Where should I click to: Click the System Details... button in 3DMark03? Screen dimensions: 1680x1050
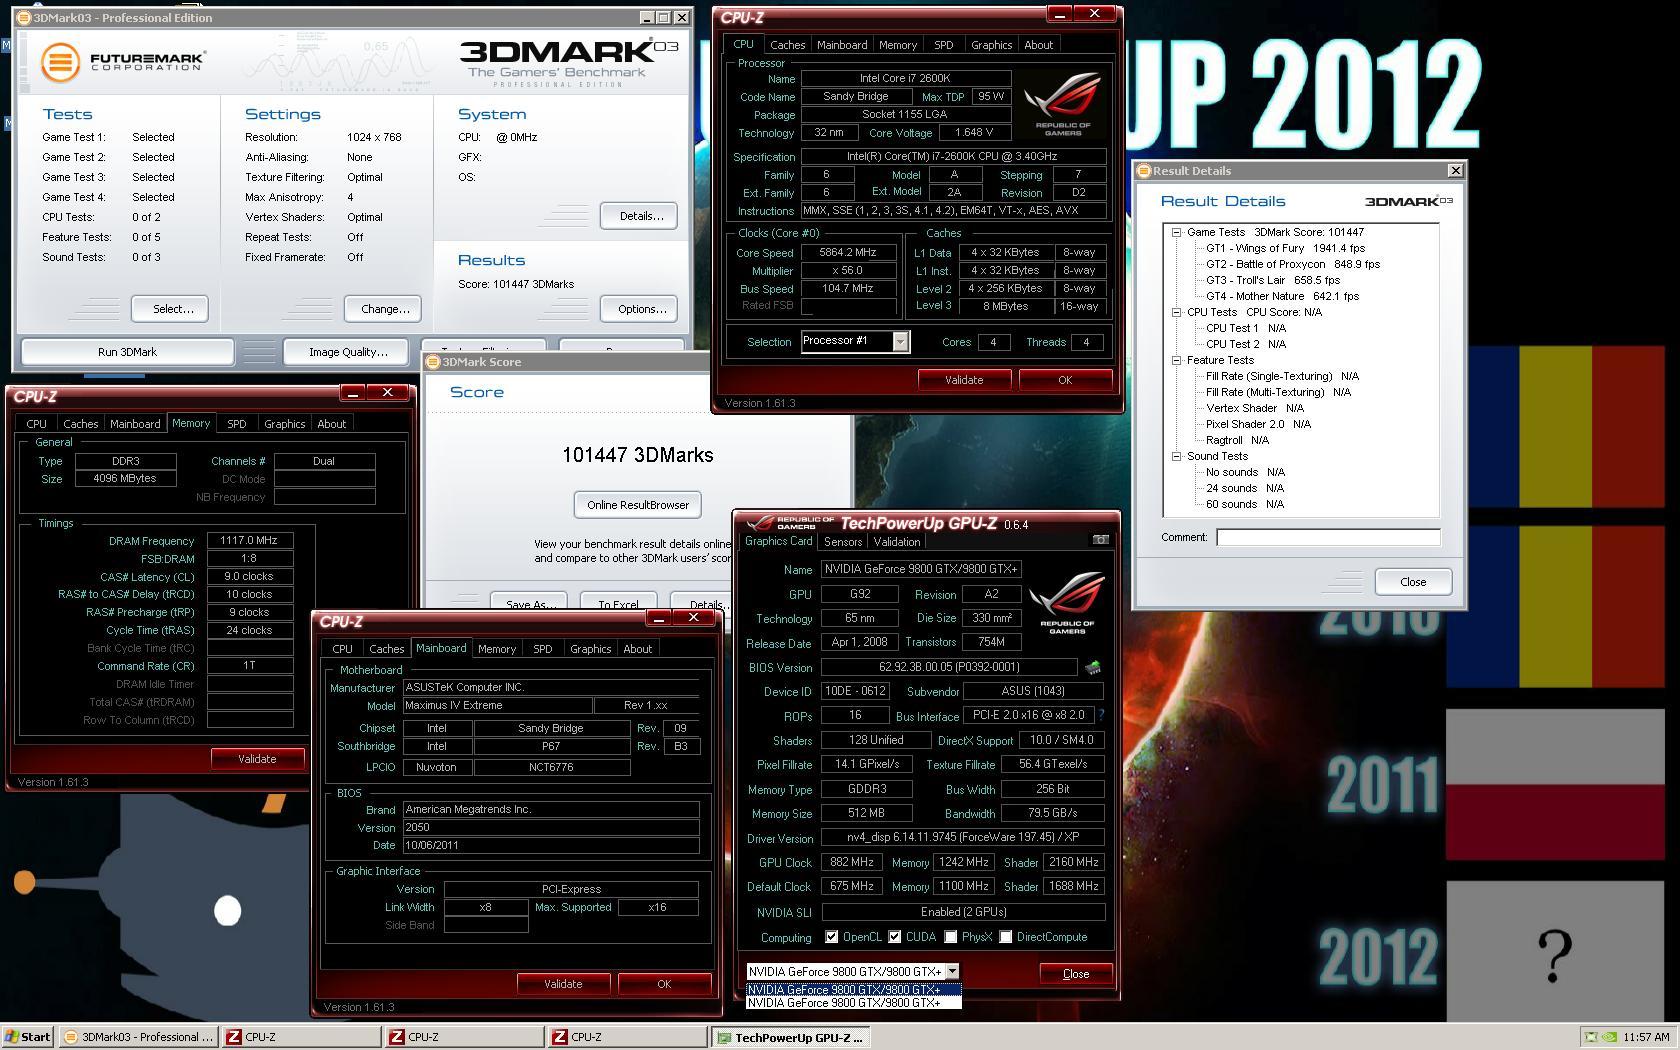(x=641, y=216)
